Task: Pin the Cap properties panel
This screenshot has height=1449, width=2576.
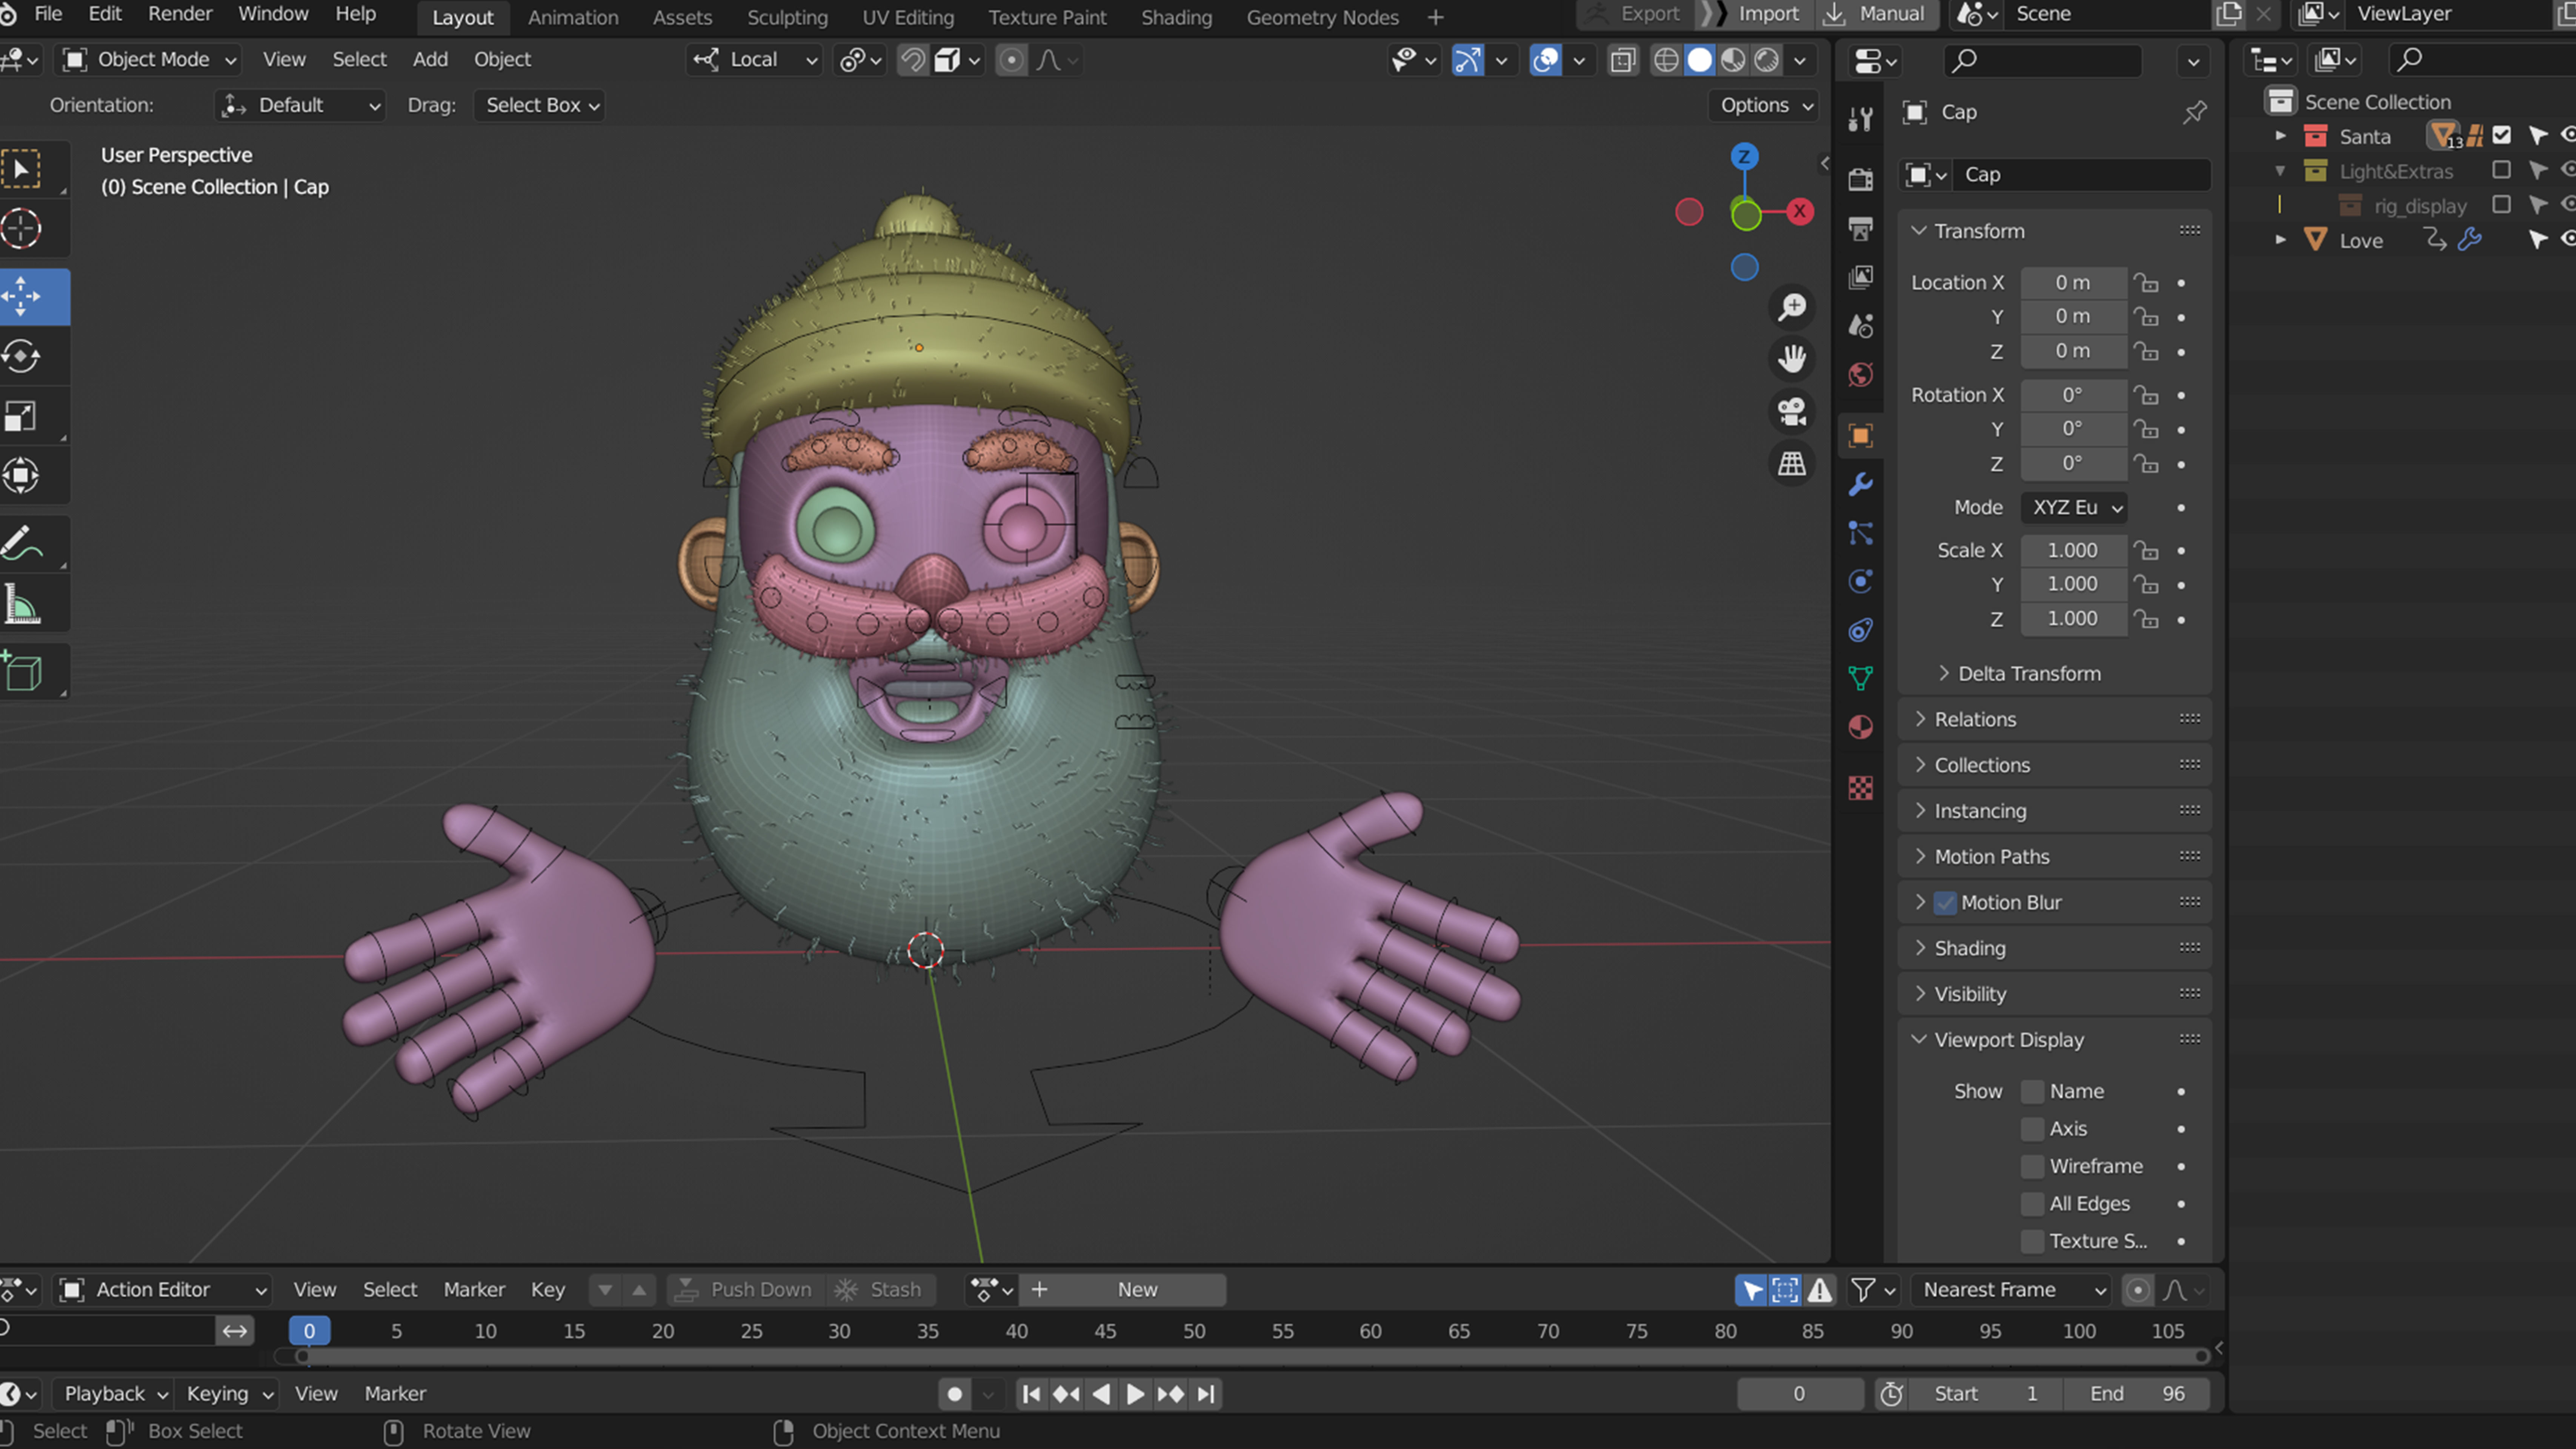Action: point(2194,112)
